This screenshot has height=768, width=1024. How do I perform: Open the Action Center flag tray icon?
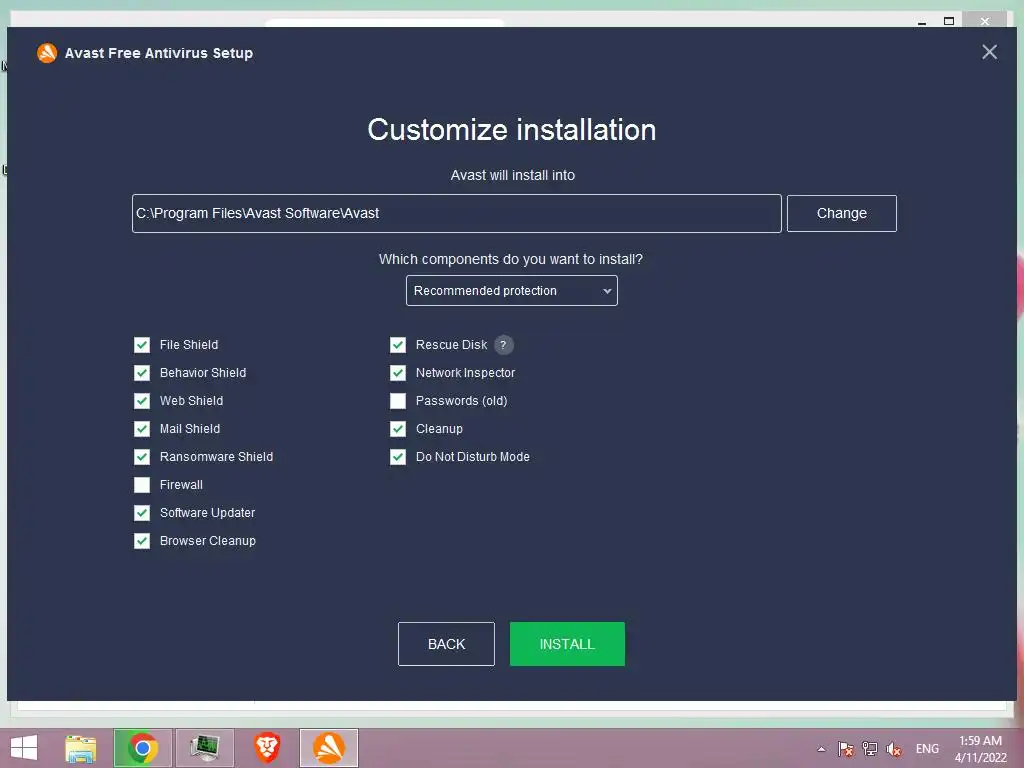click(x=845, y=749)
